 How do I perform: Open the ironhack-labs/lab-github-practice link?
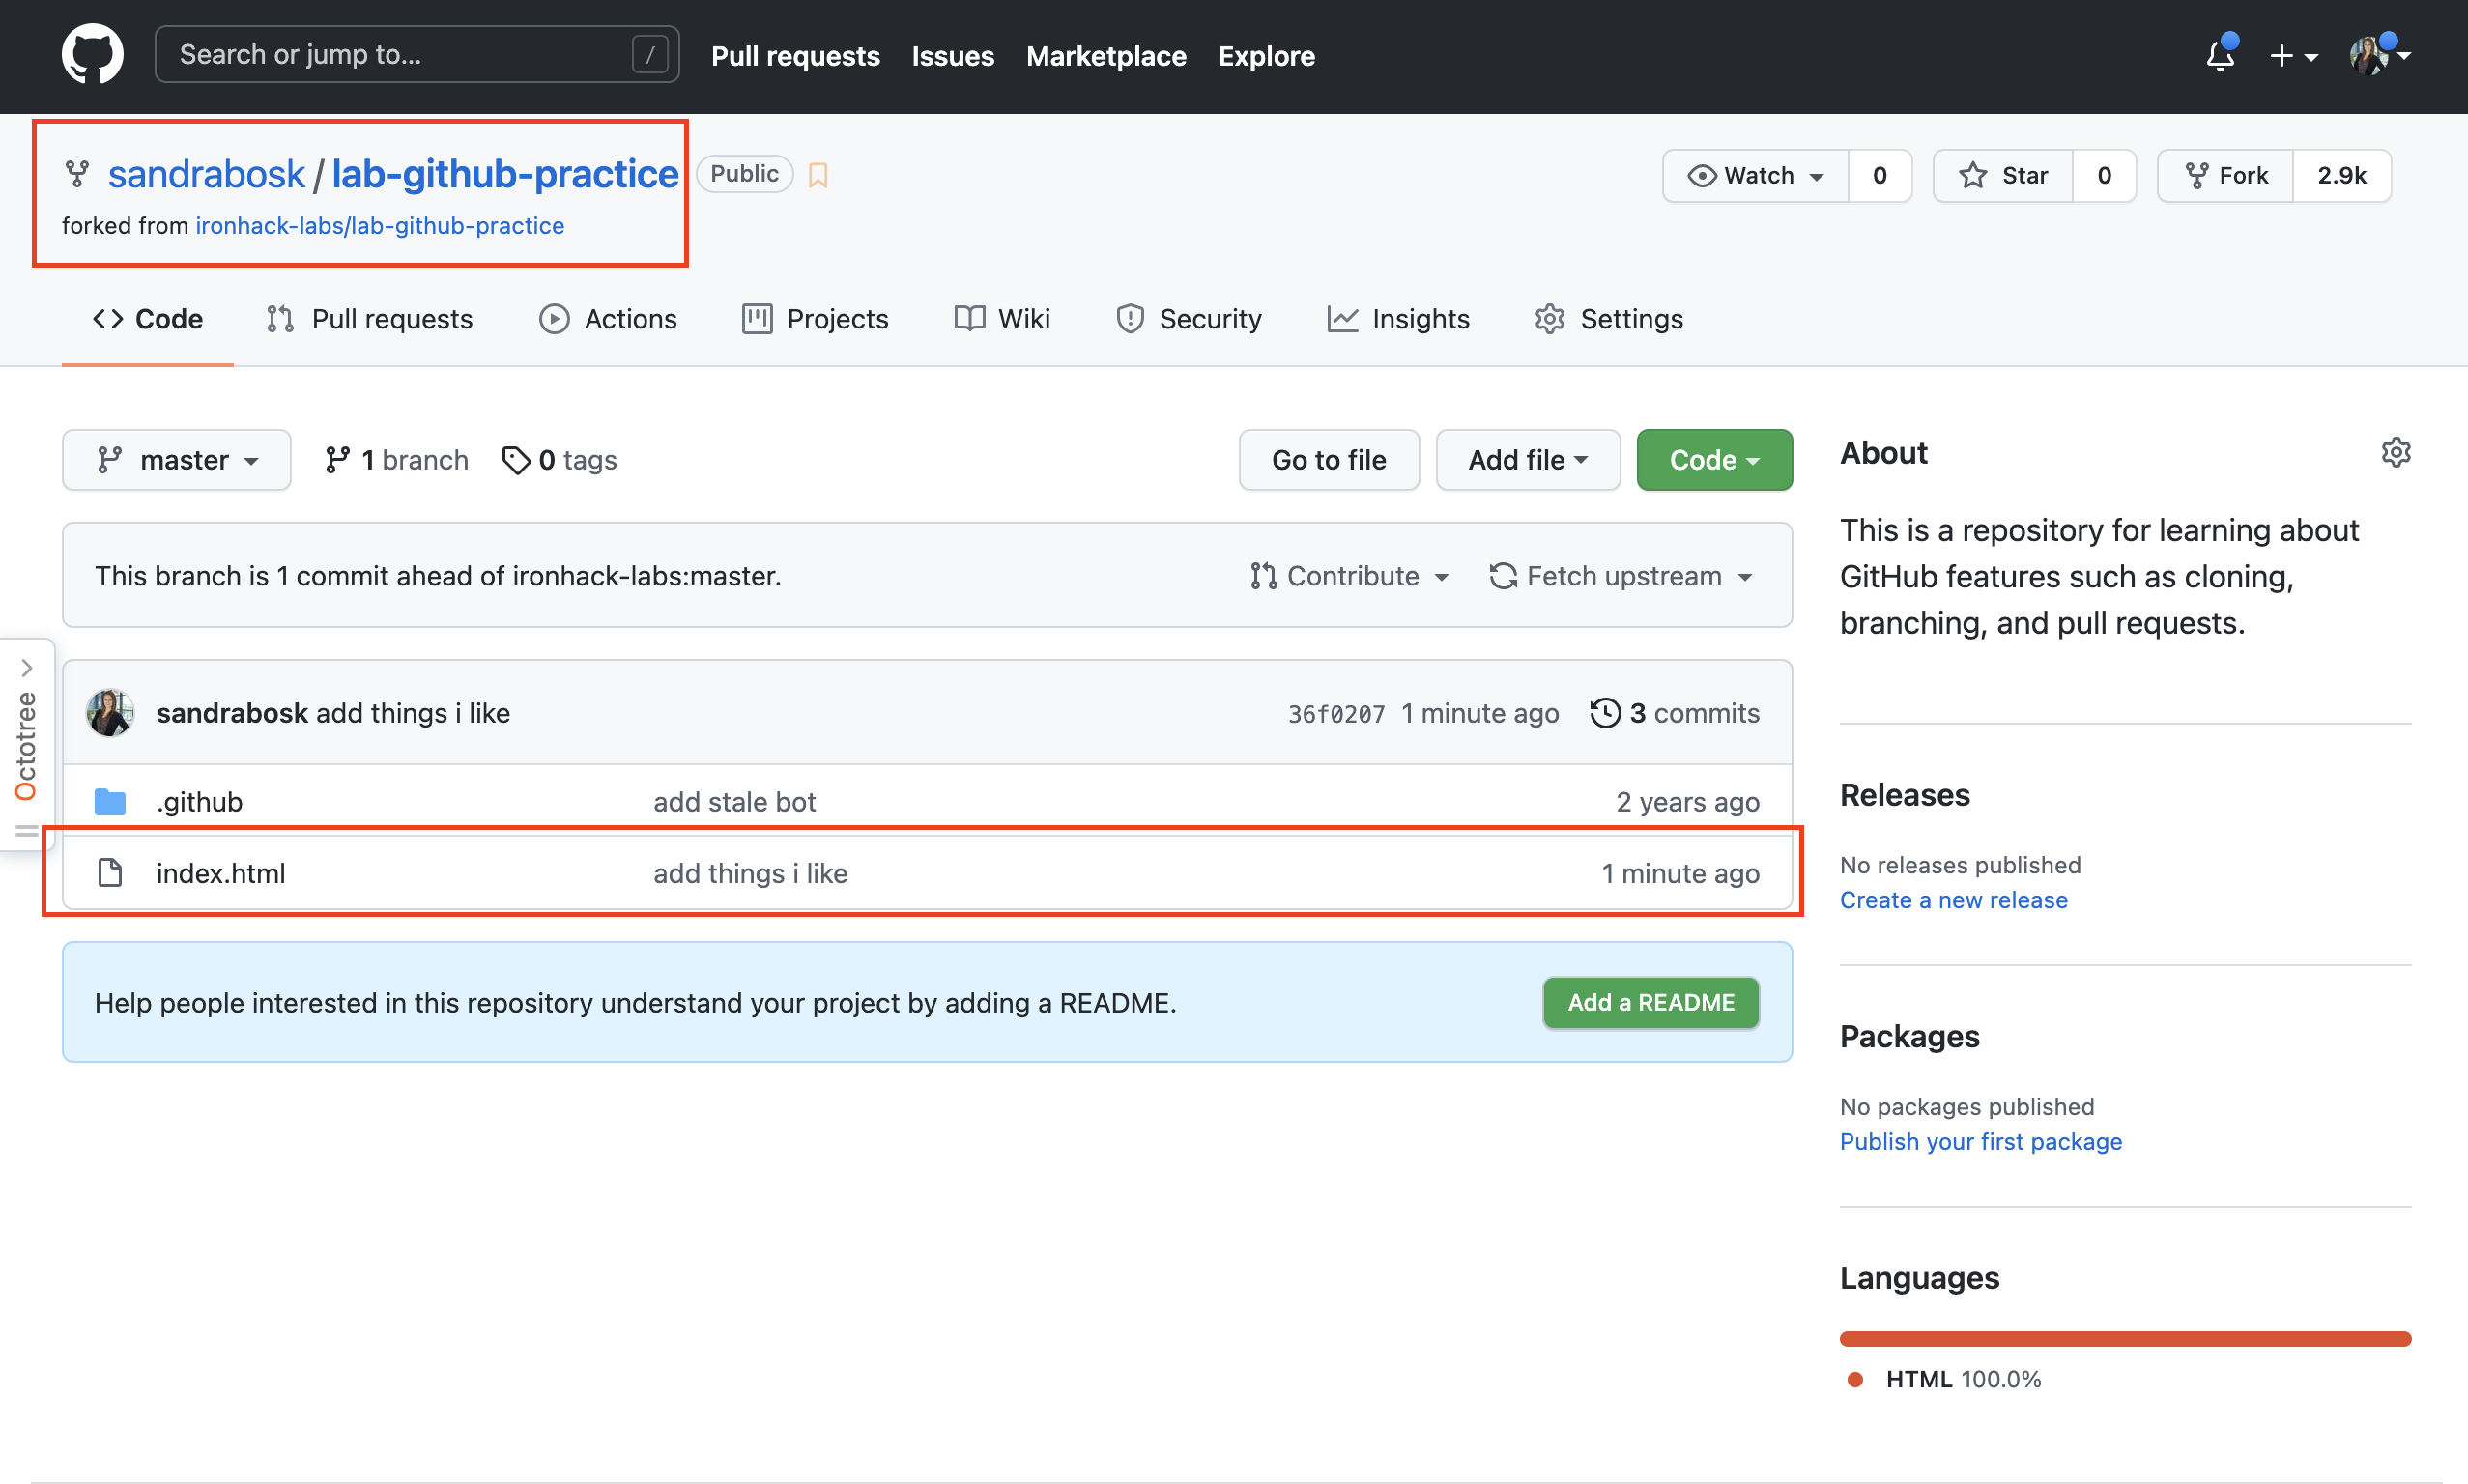pyautogui.click(x=379, y=225)
